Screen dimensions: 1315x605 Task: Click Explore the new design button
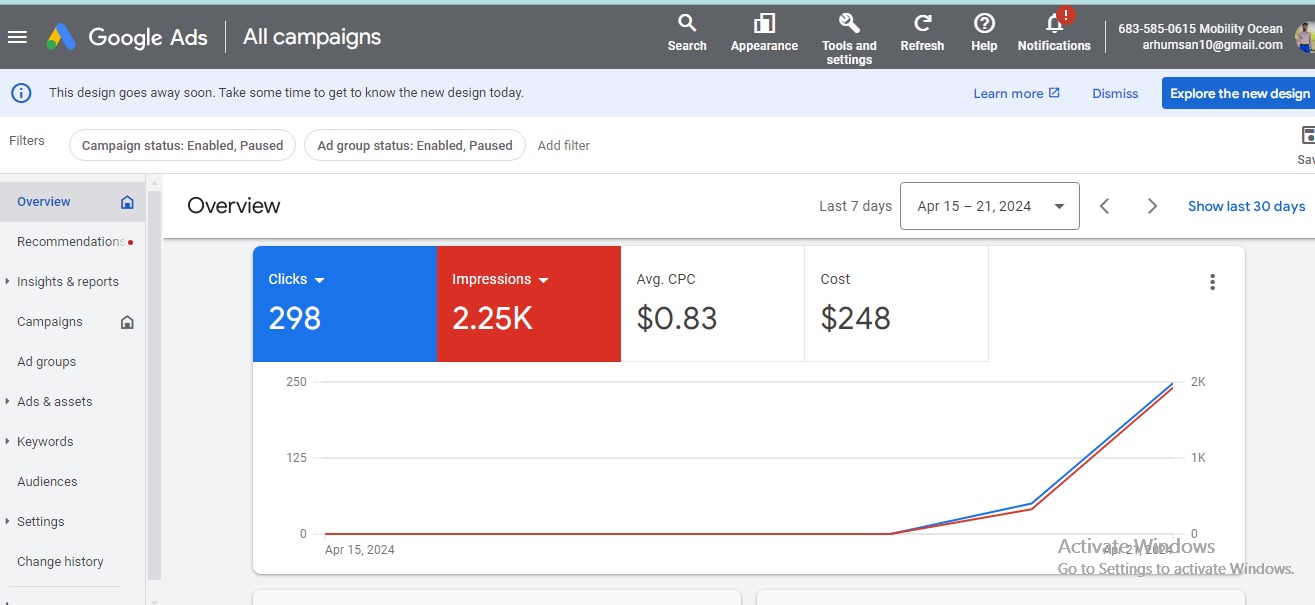coord(1239,93)
